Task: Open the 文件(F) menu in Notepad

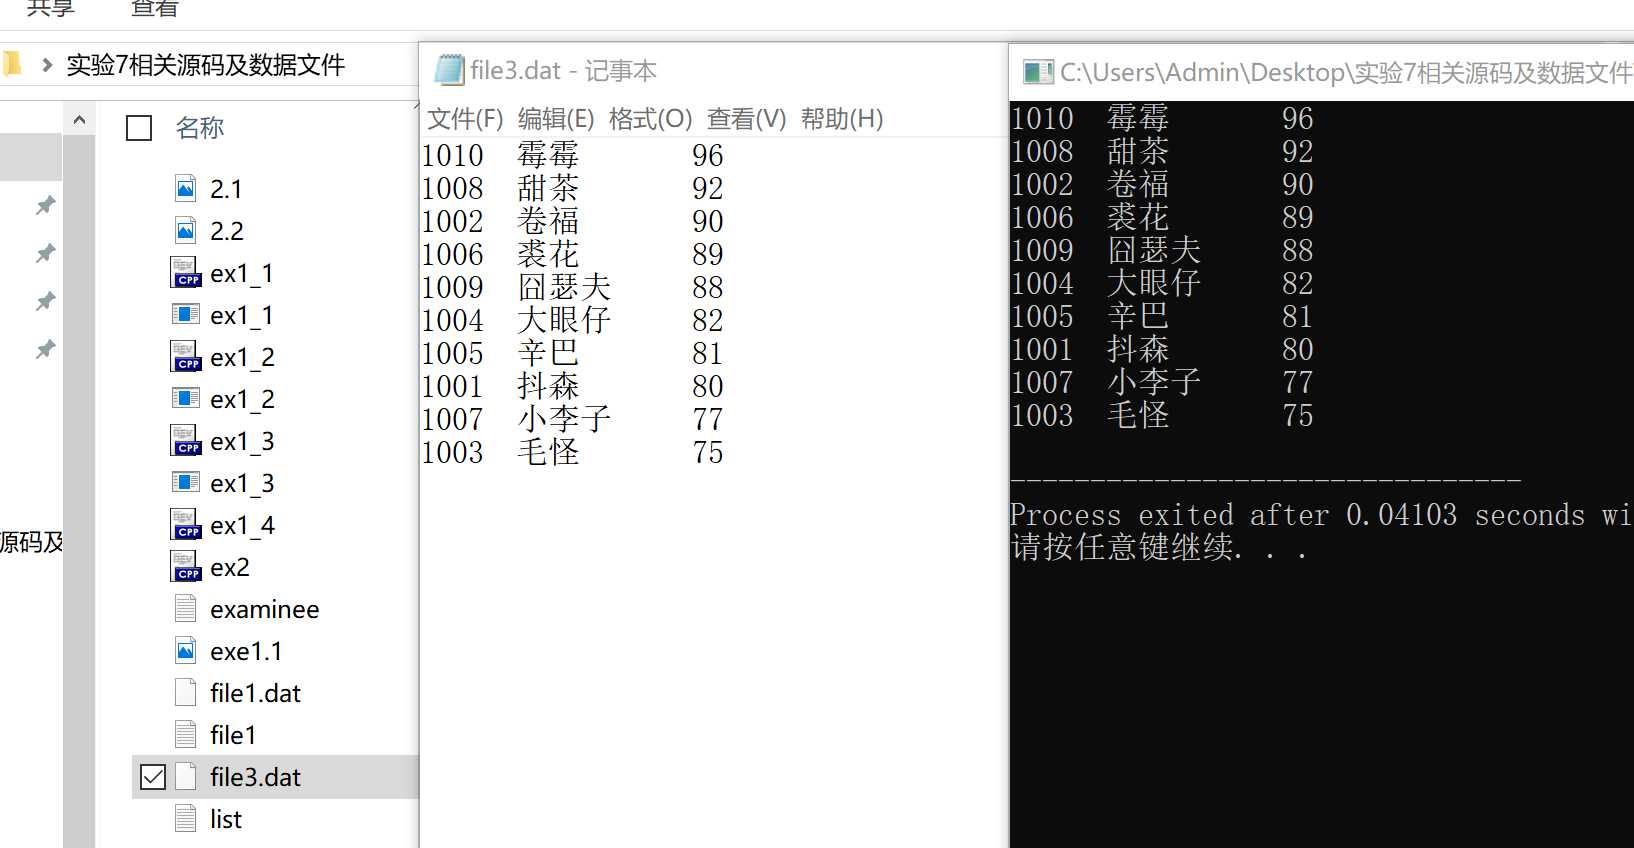Action: (465, 119)
